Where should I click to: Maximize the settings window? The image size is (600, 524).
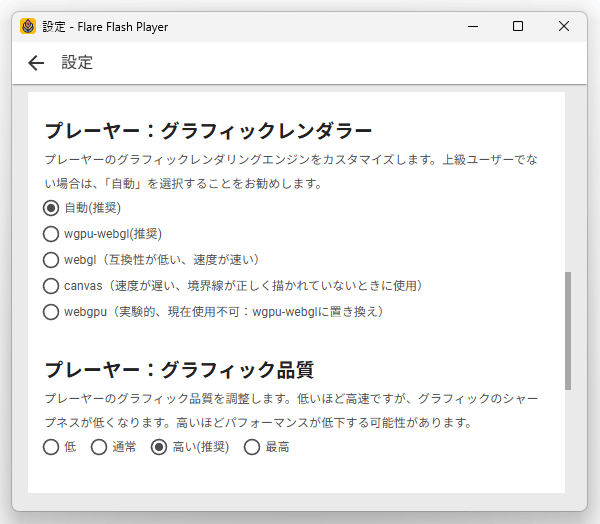point(518,26)
